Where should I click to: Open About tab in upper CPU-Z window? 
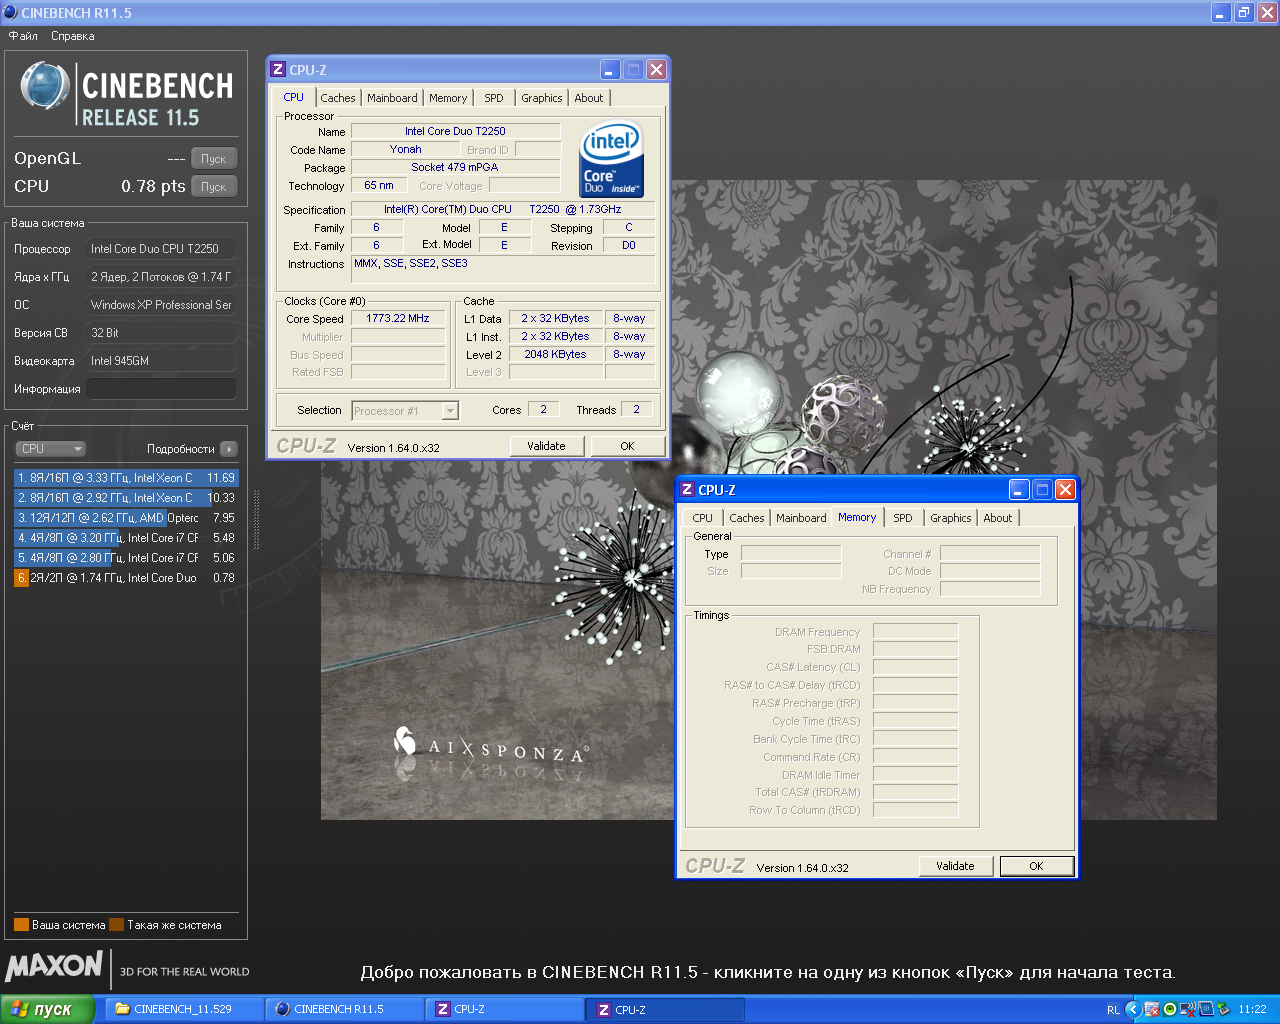tap(589, 98)
